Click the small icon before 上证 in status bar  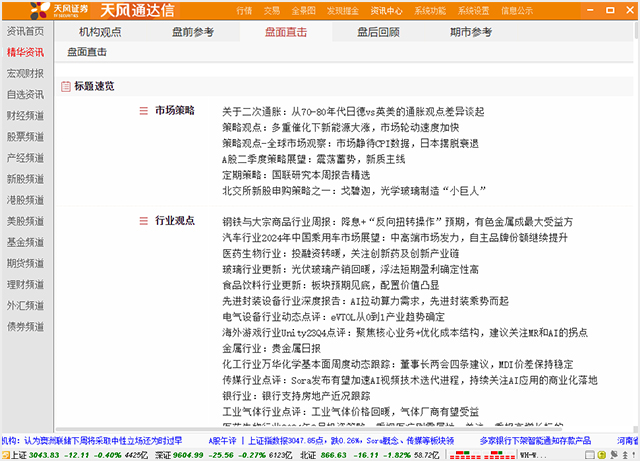point(5,455)
